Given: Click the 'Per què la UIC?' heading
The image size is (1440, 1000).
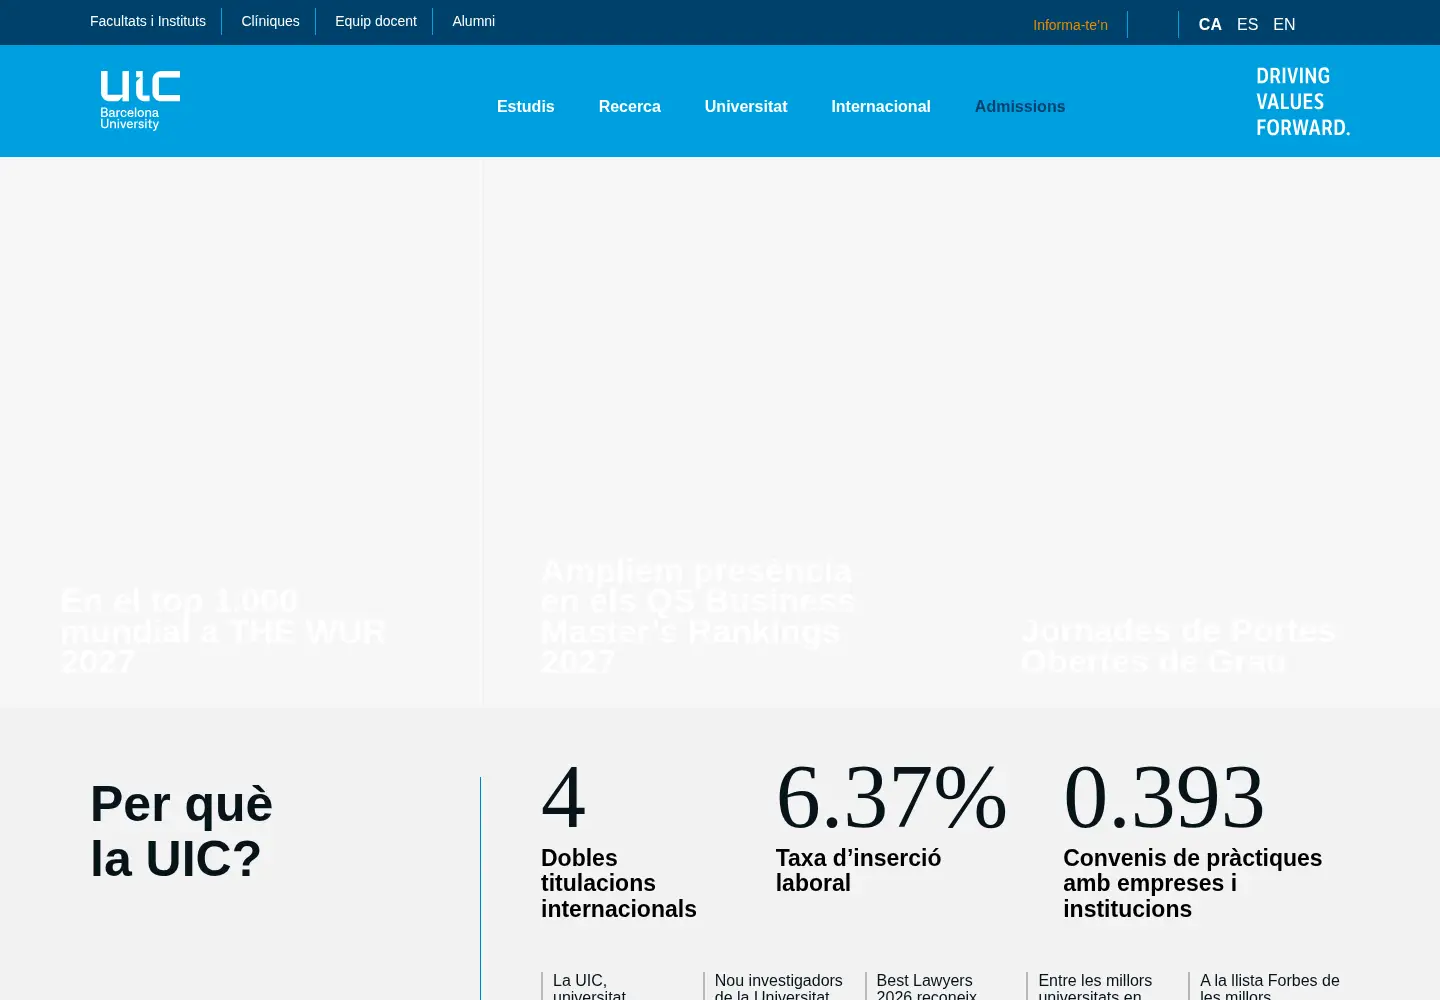Looking at the screenshot, I should tap(181, 831).
